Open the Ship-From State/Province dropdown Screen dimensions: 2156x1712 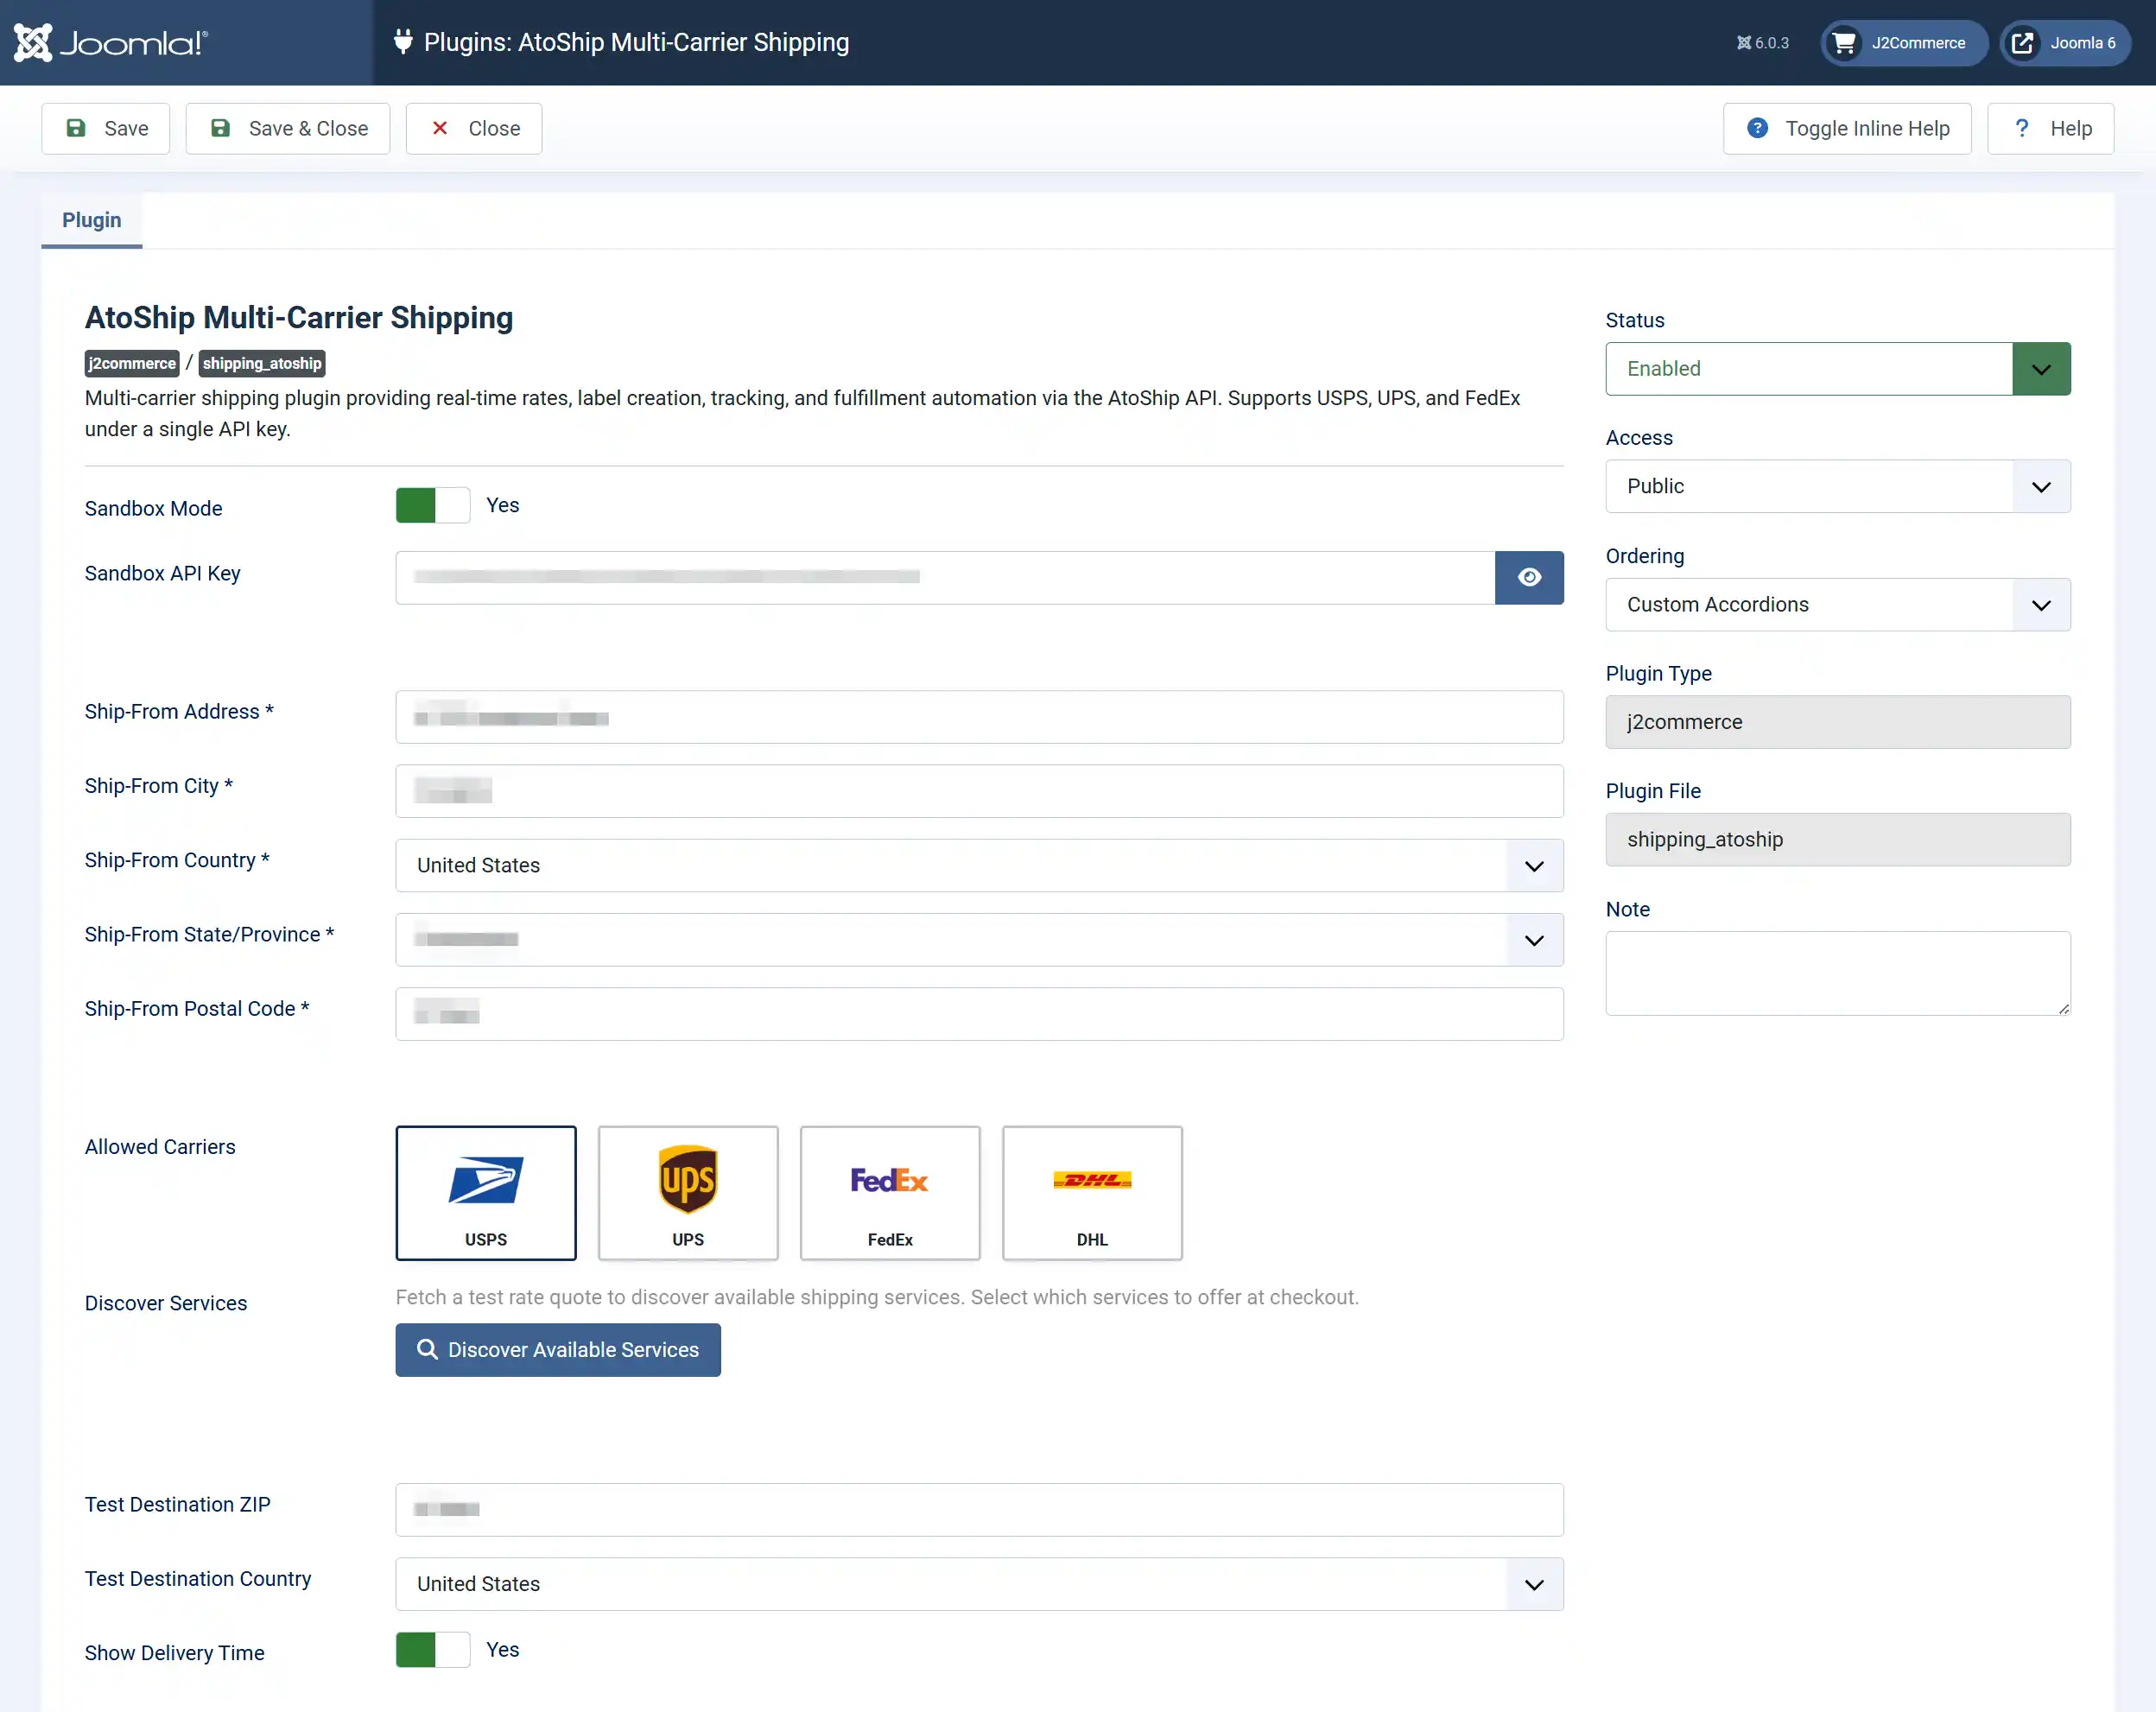coord(979,940)
